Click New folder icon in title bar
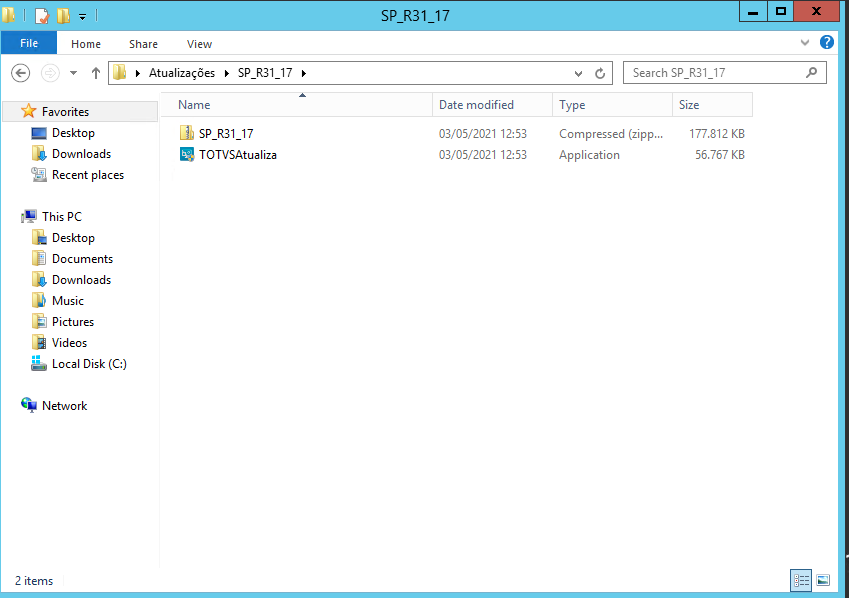Screen dimensions: 849x598 coord(64,16)
